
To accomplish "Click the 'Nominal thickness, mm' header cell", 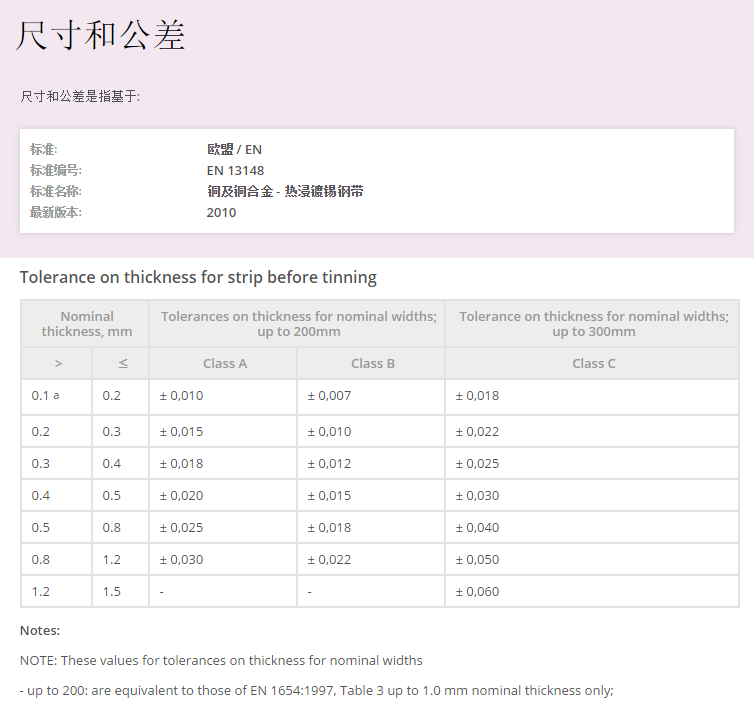I will [x=86, y=323].
